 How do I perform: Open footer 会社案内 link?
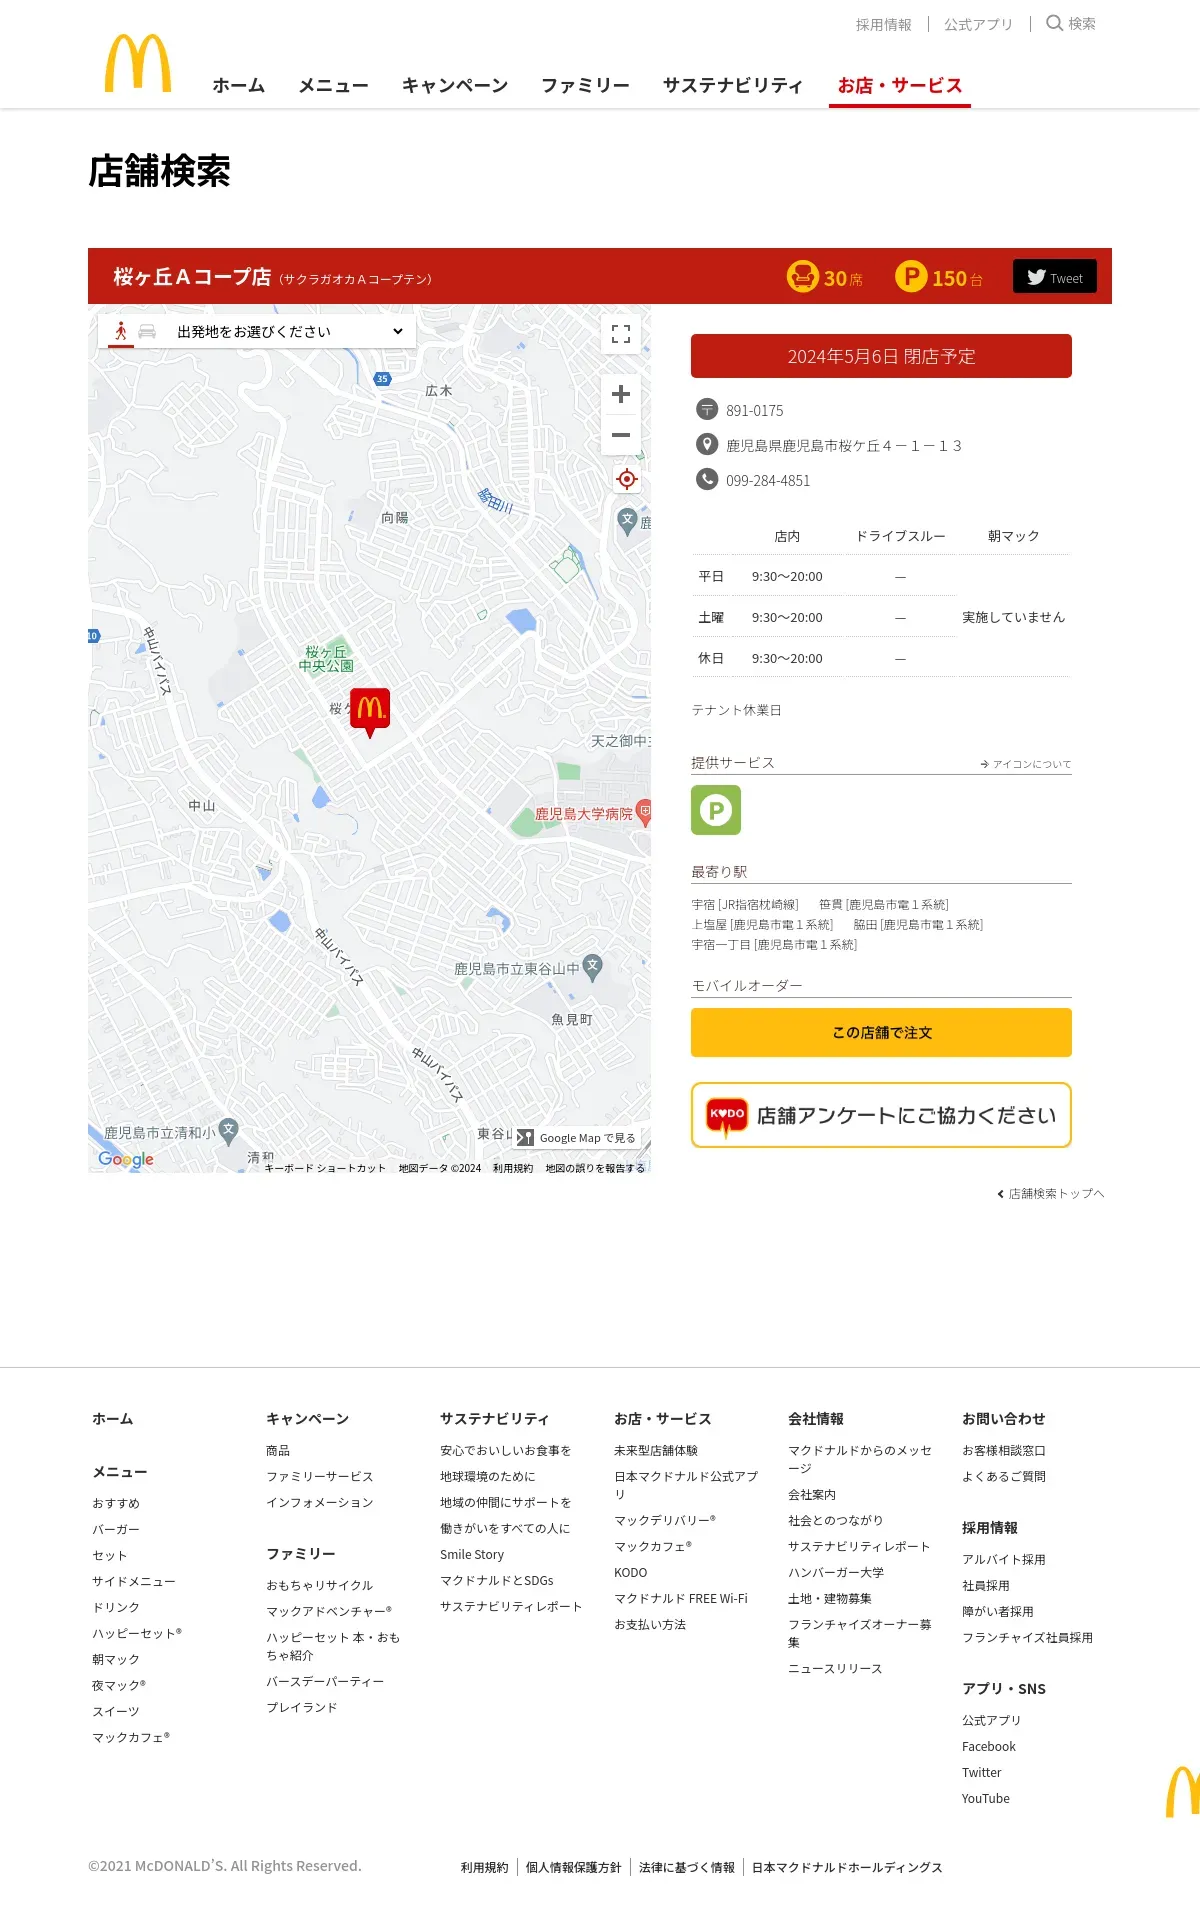click(812, 1495)
